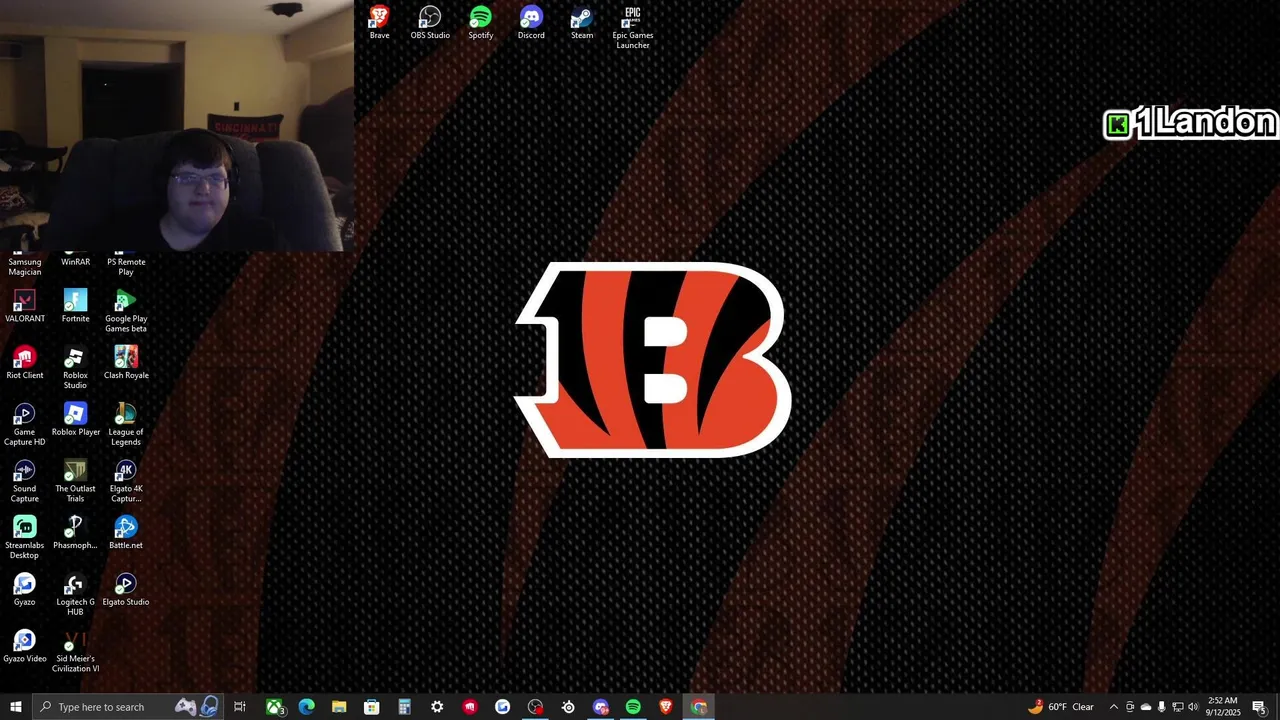The height and width of the screenshot is (720, 1280).
Task: Select Google Play Games beta icon
Action: pos(126,311)
